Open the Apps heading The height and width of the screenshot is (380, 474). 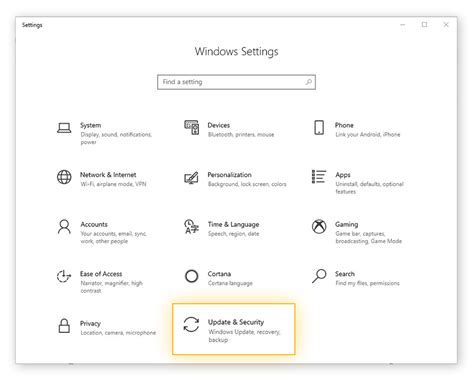tap(343, 175)
